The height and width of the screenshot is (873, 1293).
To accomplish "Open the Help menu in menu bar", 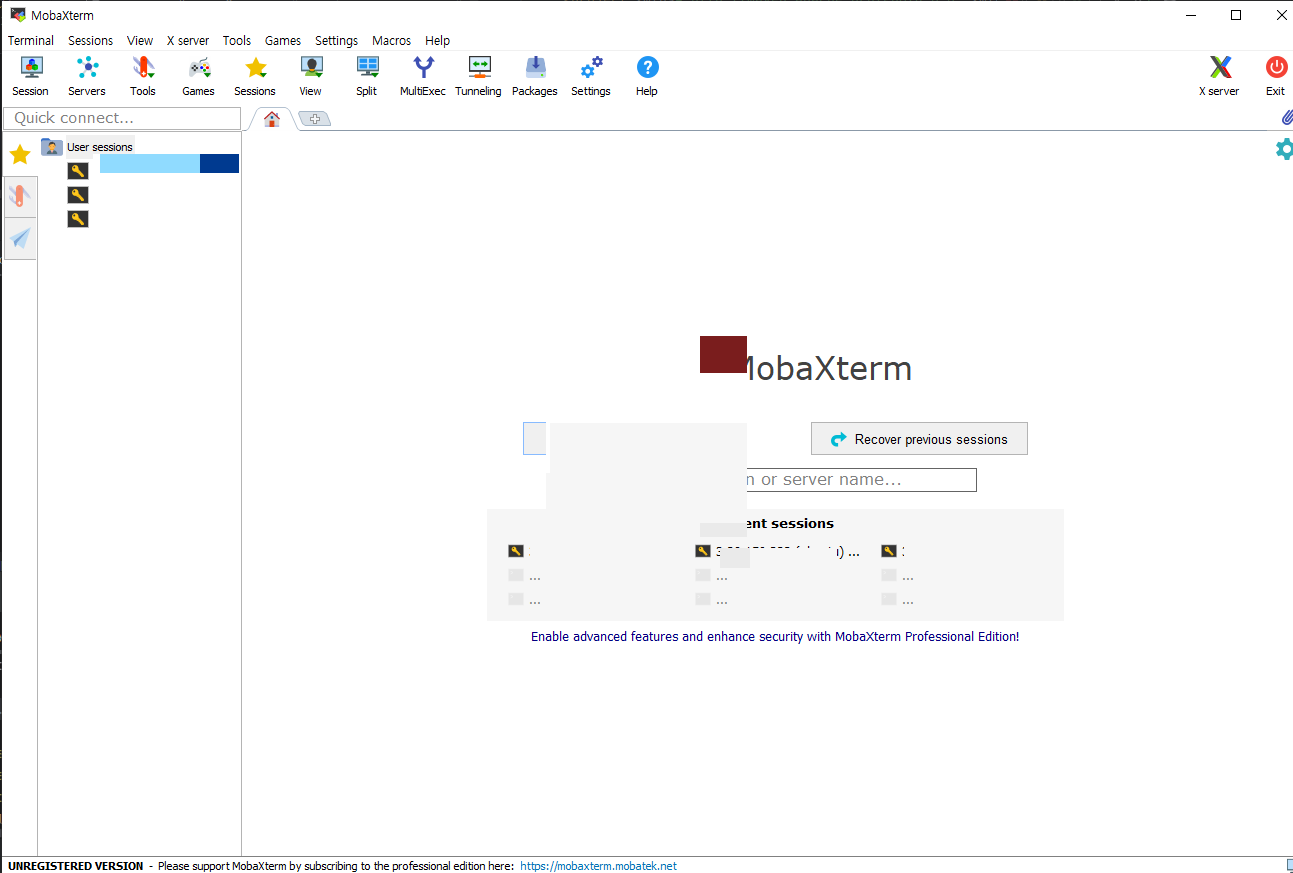I will coord(437,41).
